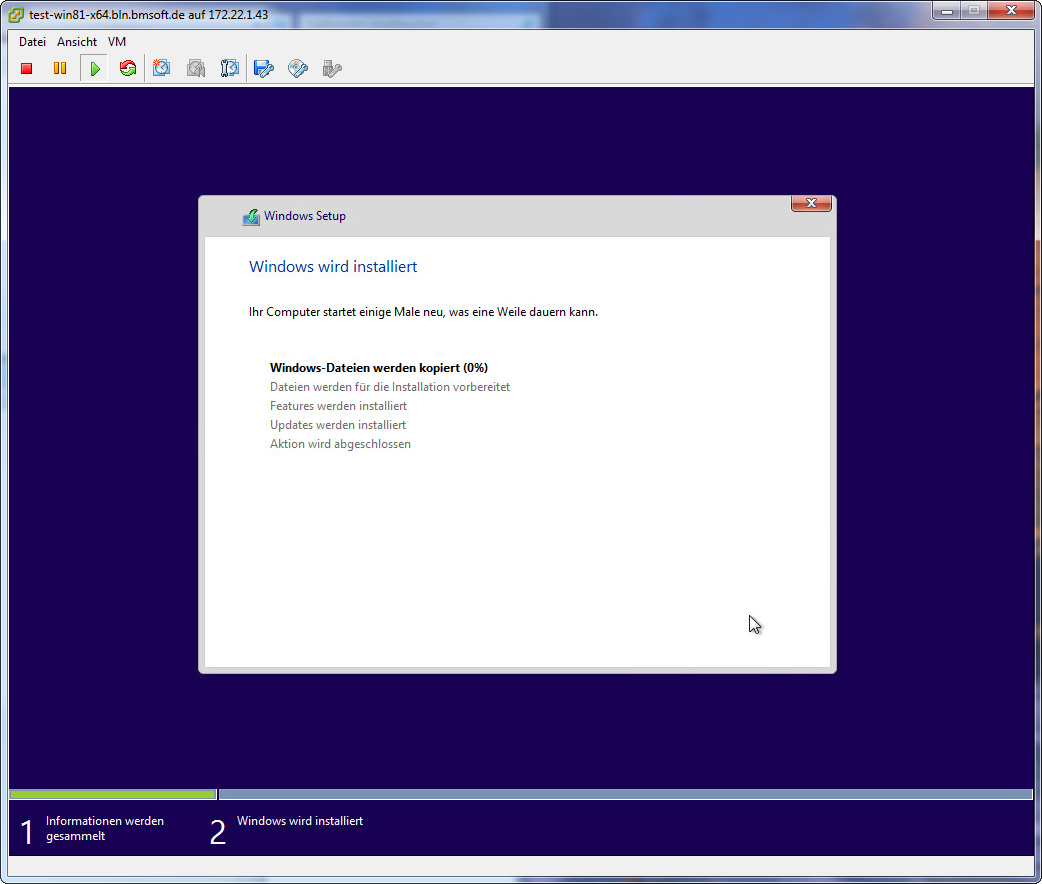Click the 'Windows wird installiert' heading
Image resolution: width=1042 pixels, height=884 pixels.
coord(333,267)
